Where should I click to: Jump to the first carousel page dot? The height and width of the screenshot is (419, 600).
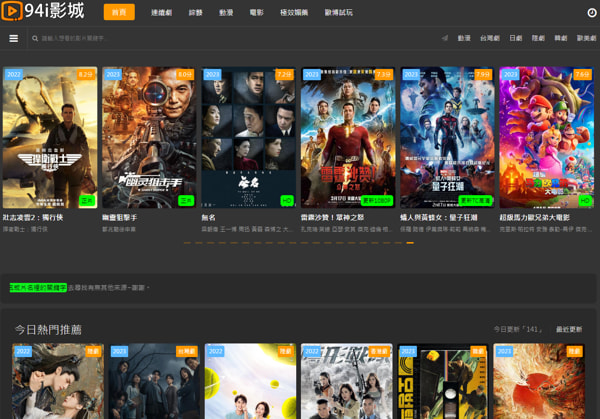(187, 243)
